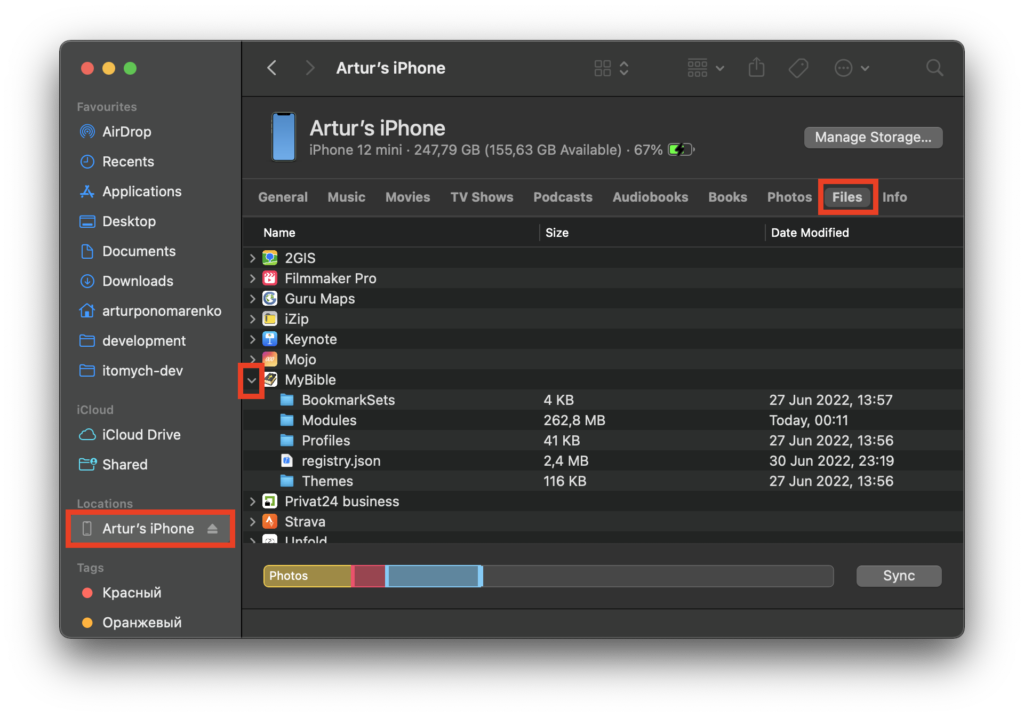Viewport: 1024px width, 717px height.
Task: Expand the iZip row
Action: tap(252, 319)
